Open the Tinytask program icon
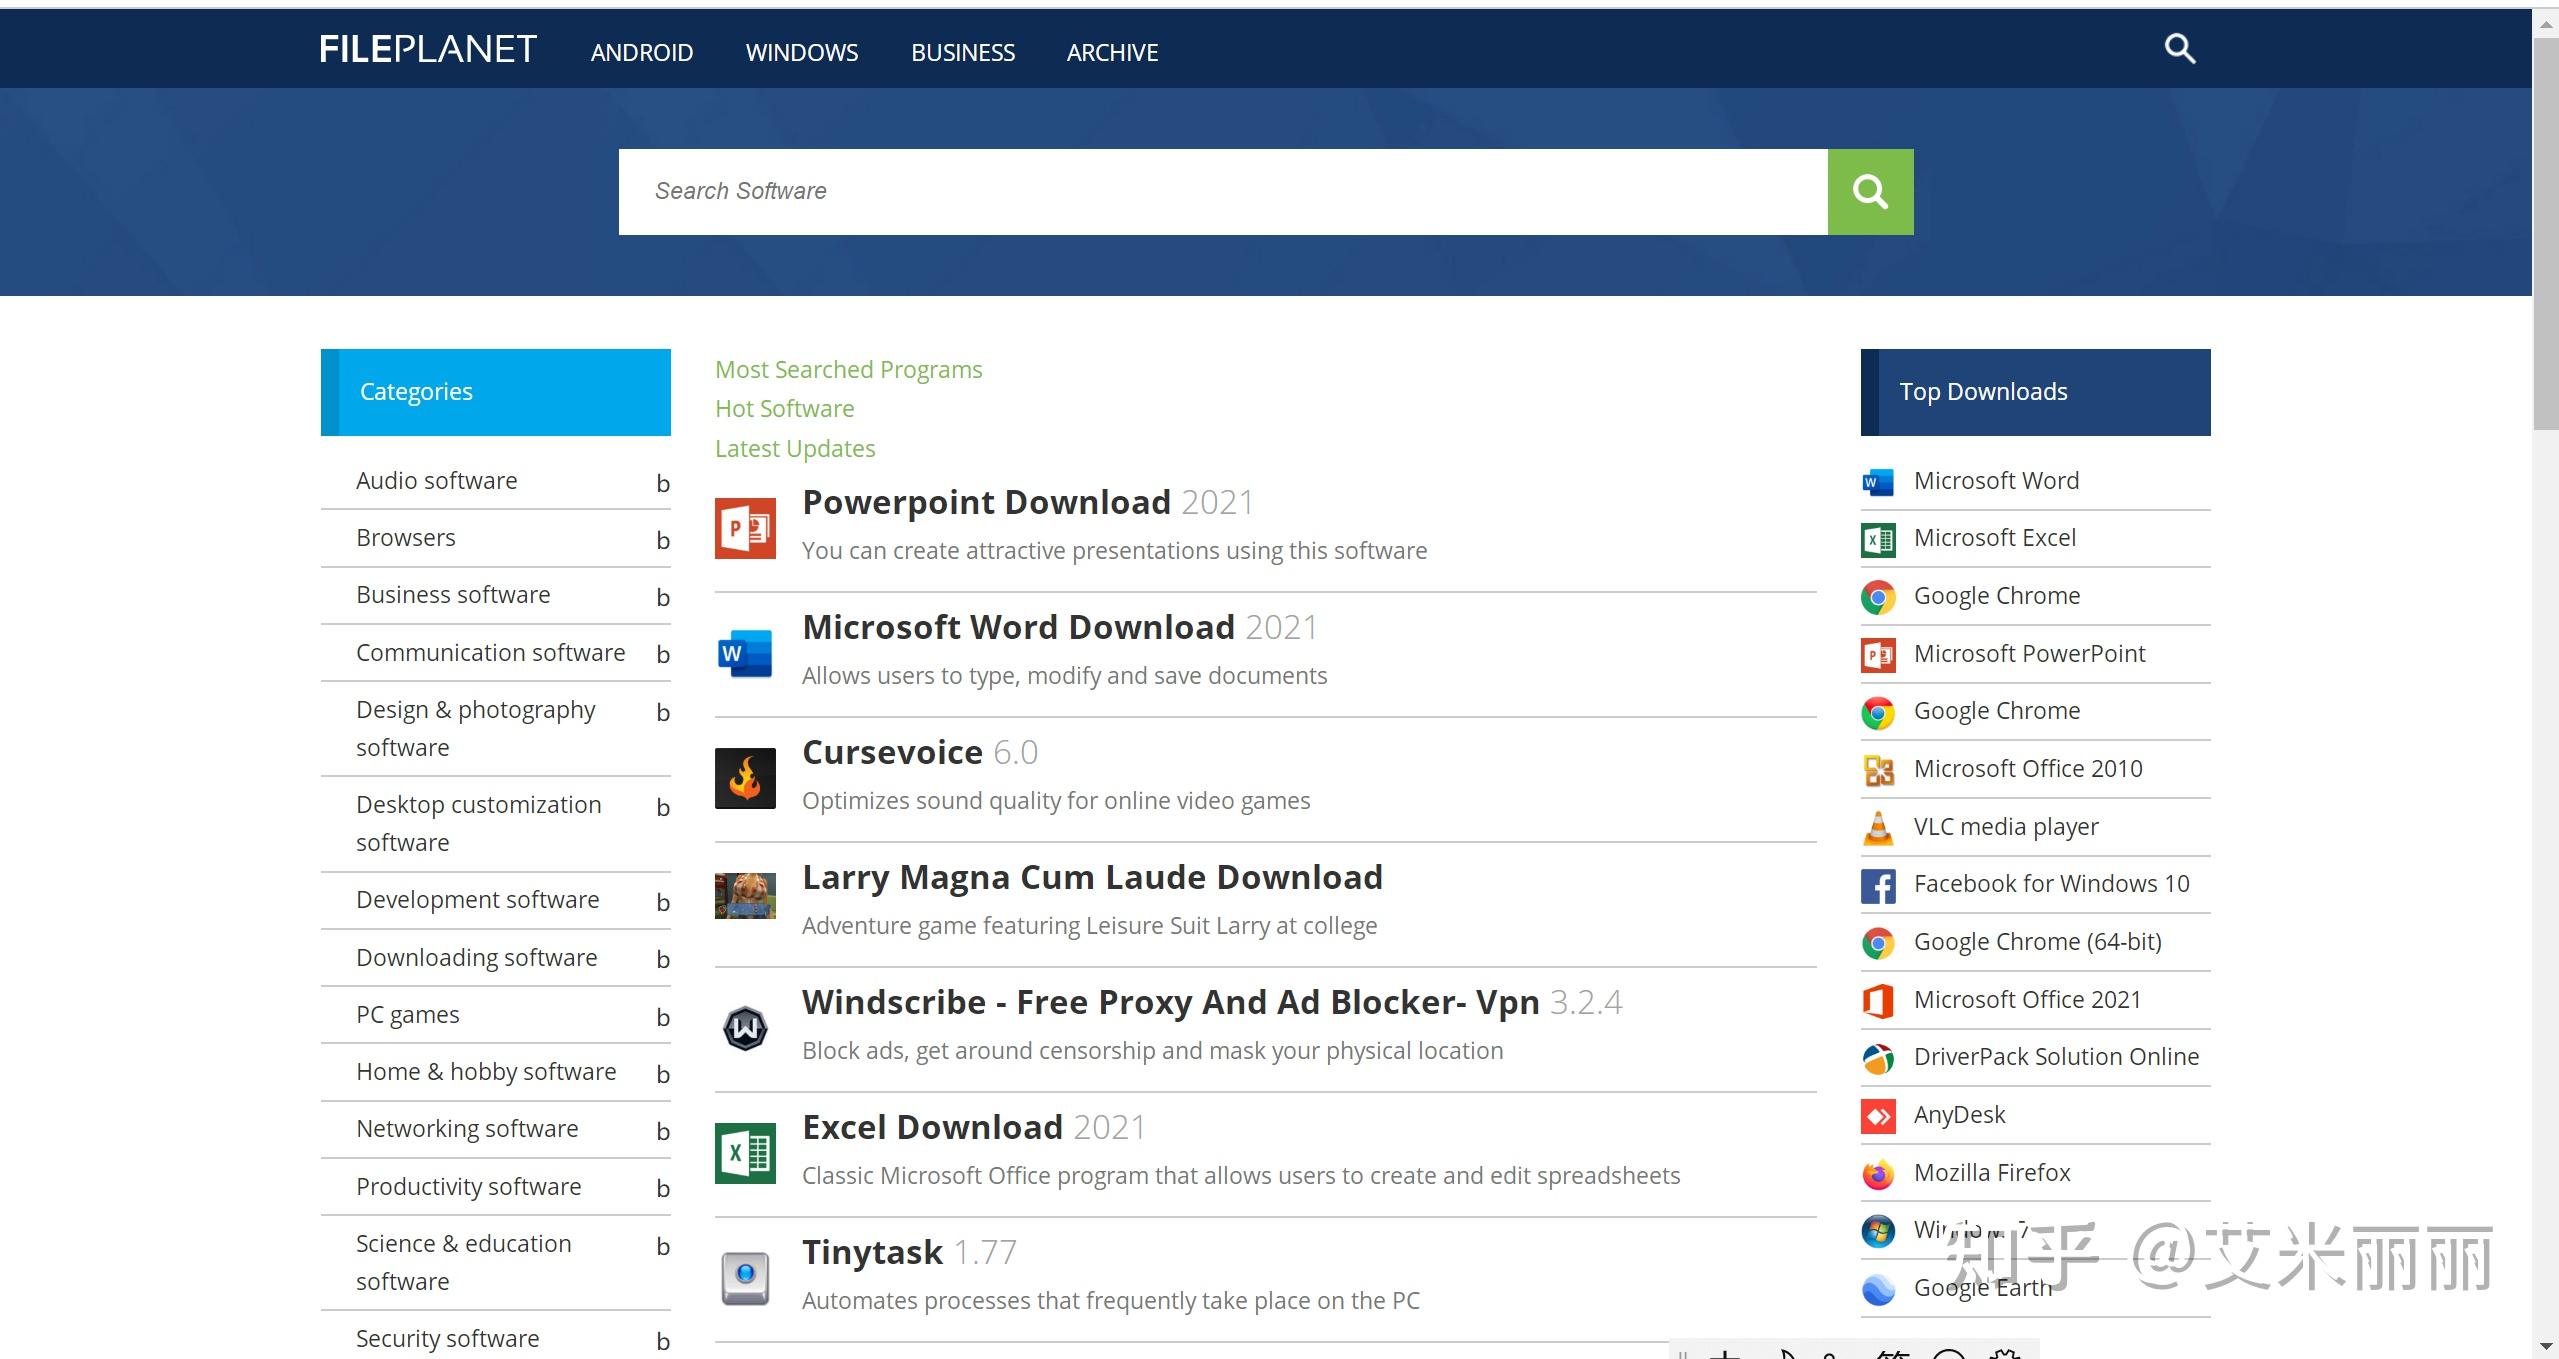2559x1359 pixels. (745, 1277)
